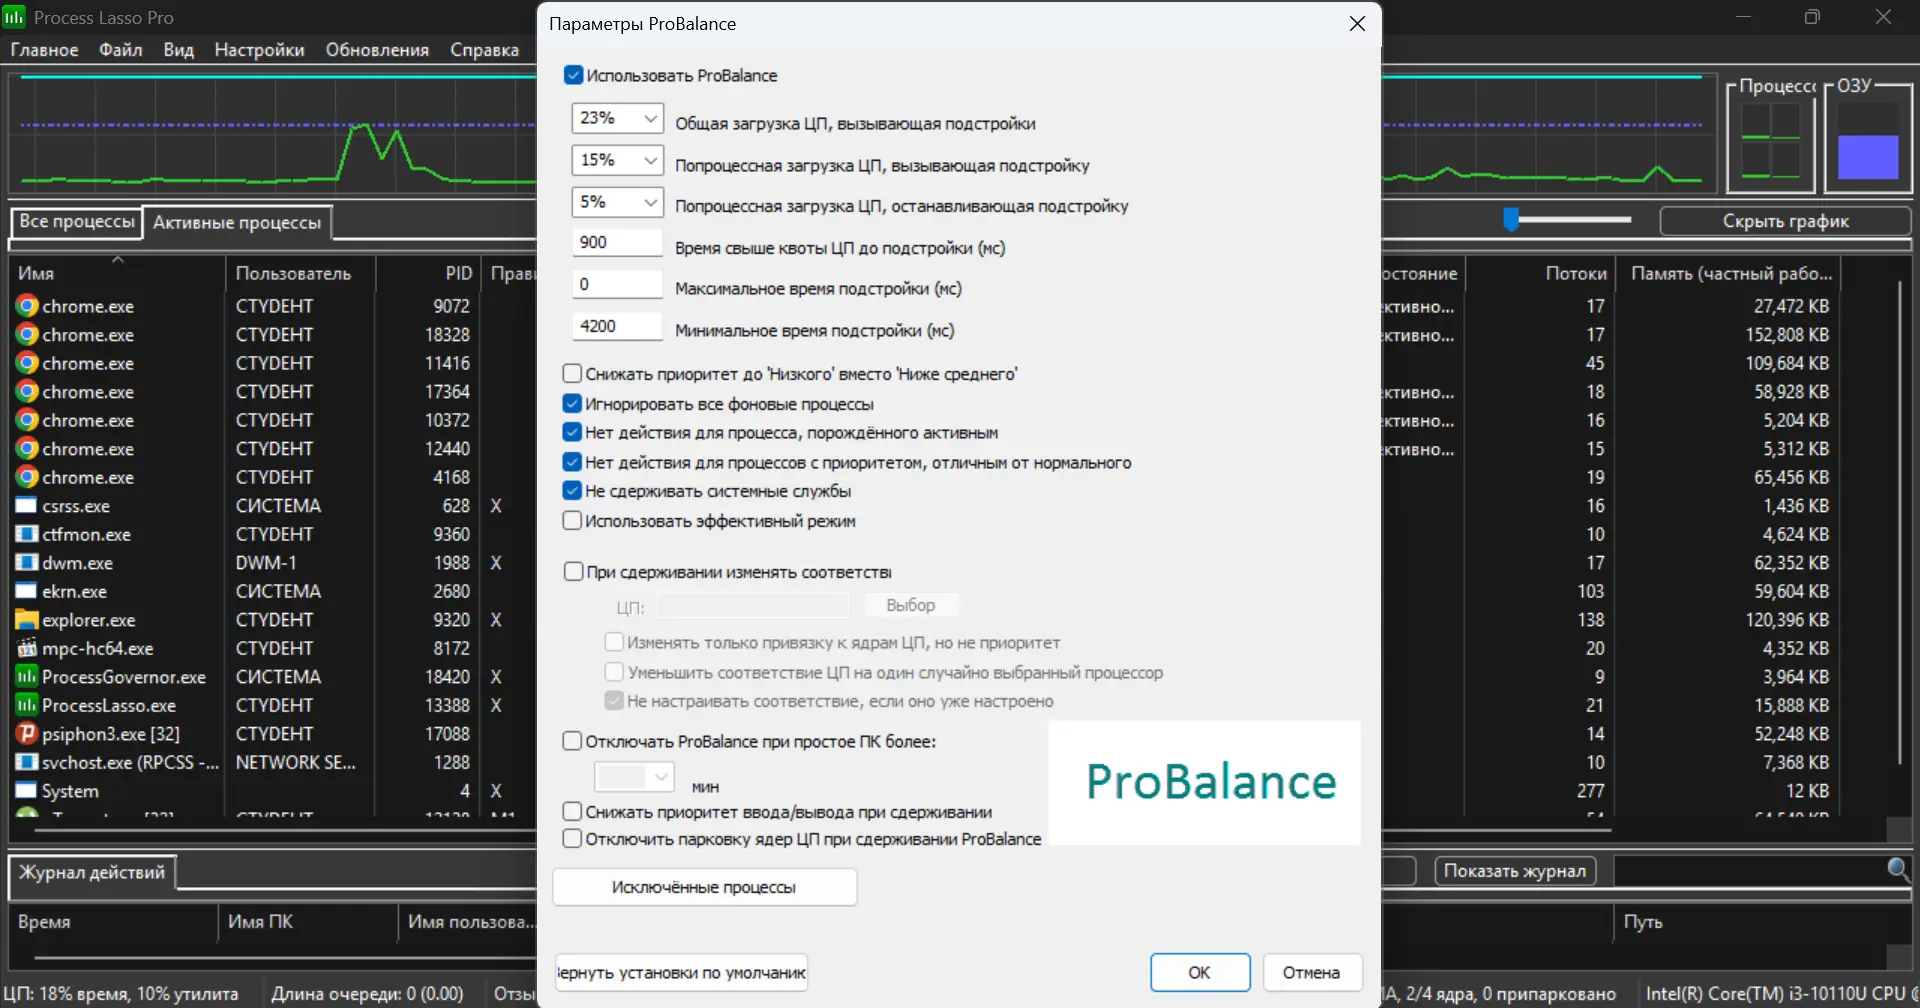
Task: Select the csrss.exe process icon
Action: [x=27, y=505]
